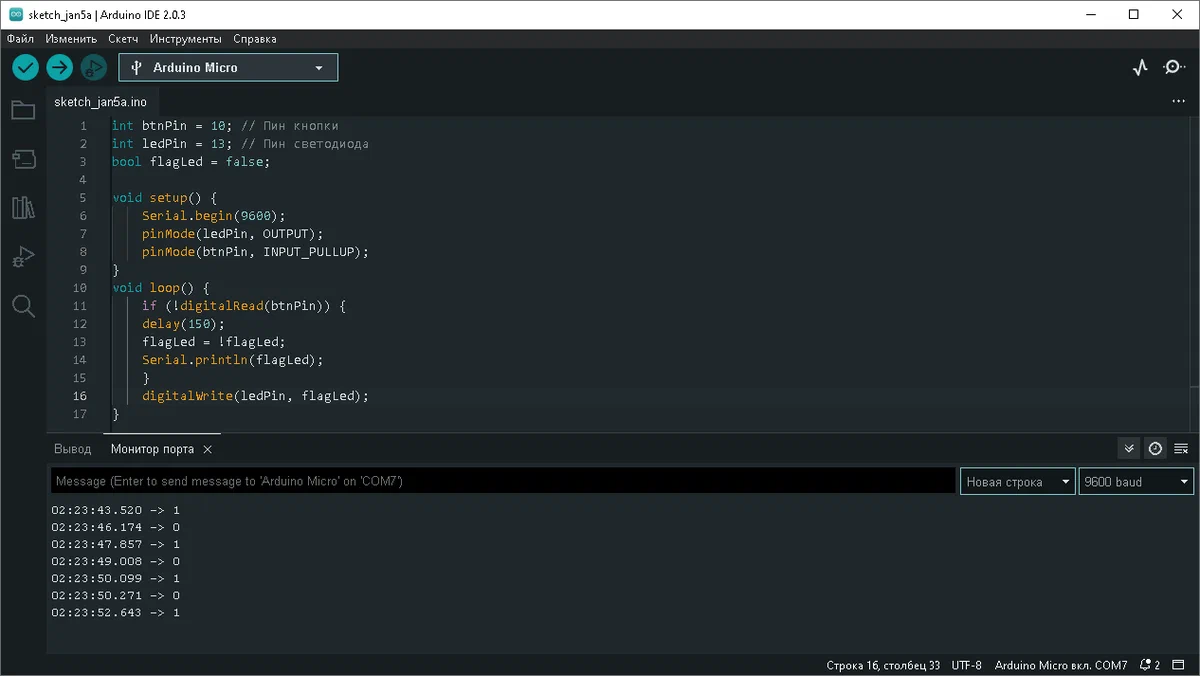Open the Serial Monitor magnifier icon
Viewport: 1200px width, 676px height.
[x=1174, y=67]
